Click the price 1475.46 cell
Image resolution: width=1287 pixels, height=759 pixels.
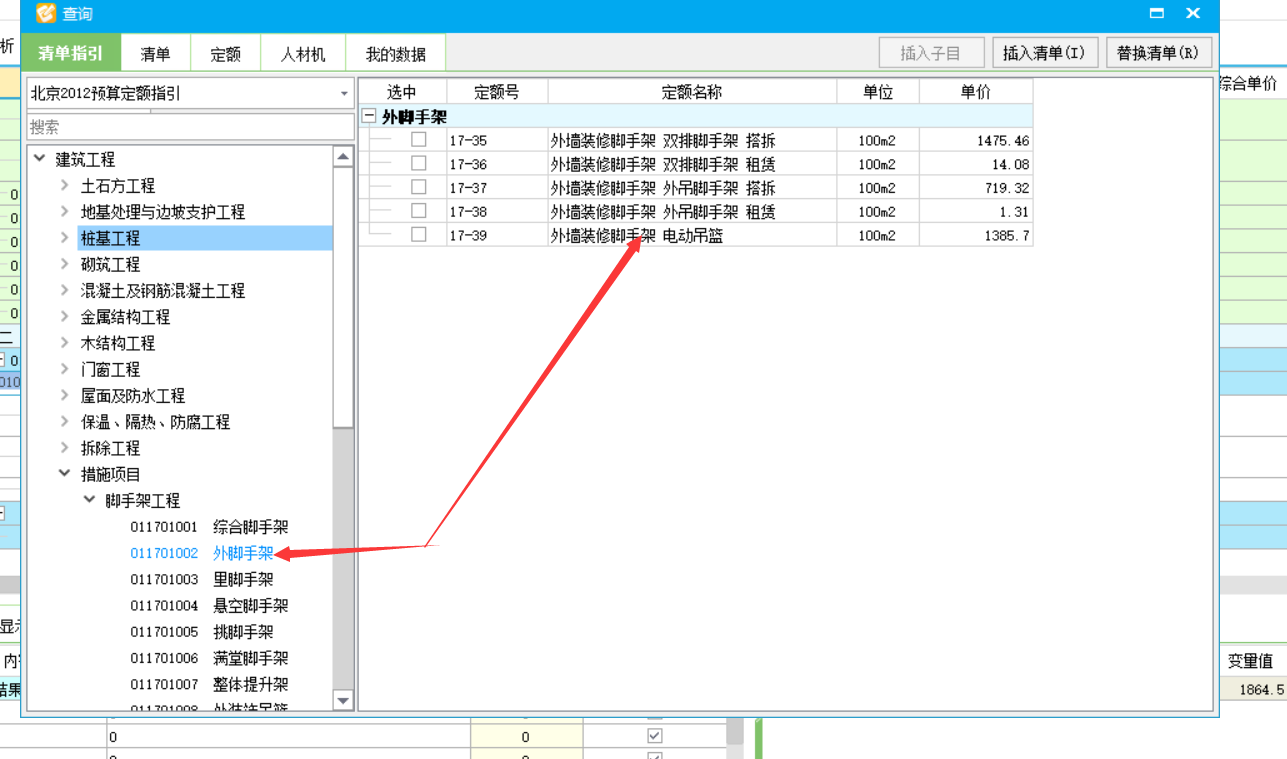click(x=976, y=141)
